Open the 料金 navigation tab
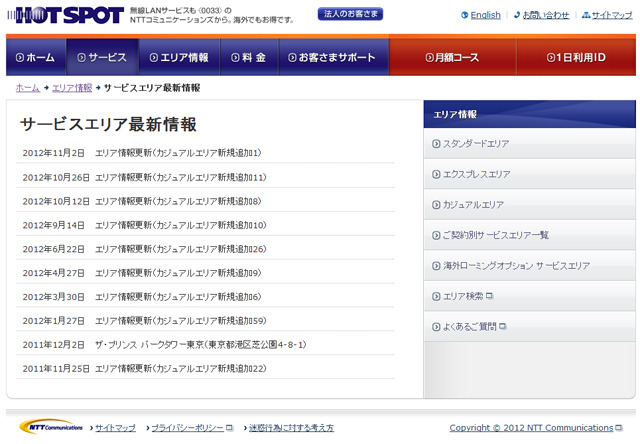640x444 pixels. point(249,57)
